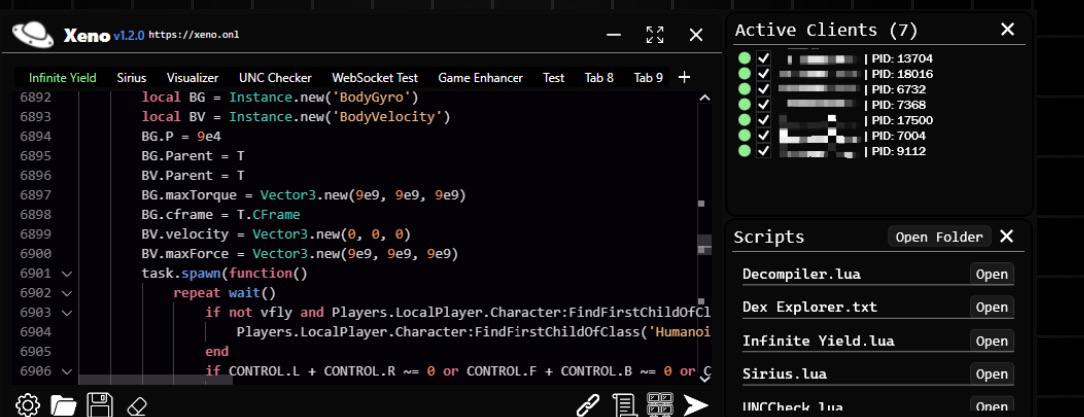The image size is (1084, 417).
Task: Uncheck client with PID 7004
Action: [763, 136]
